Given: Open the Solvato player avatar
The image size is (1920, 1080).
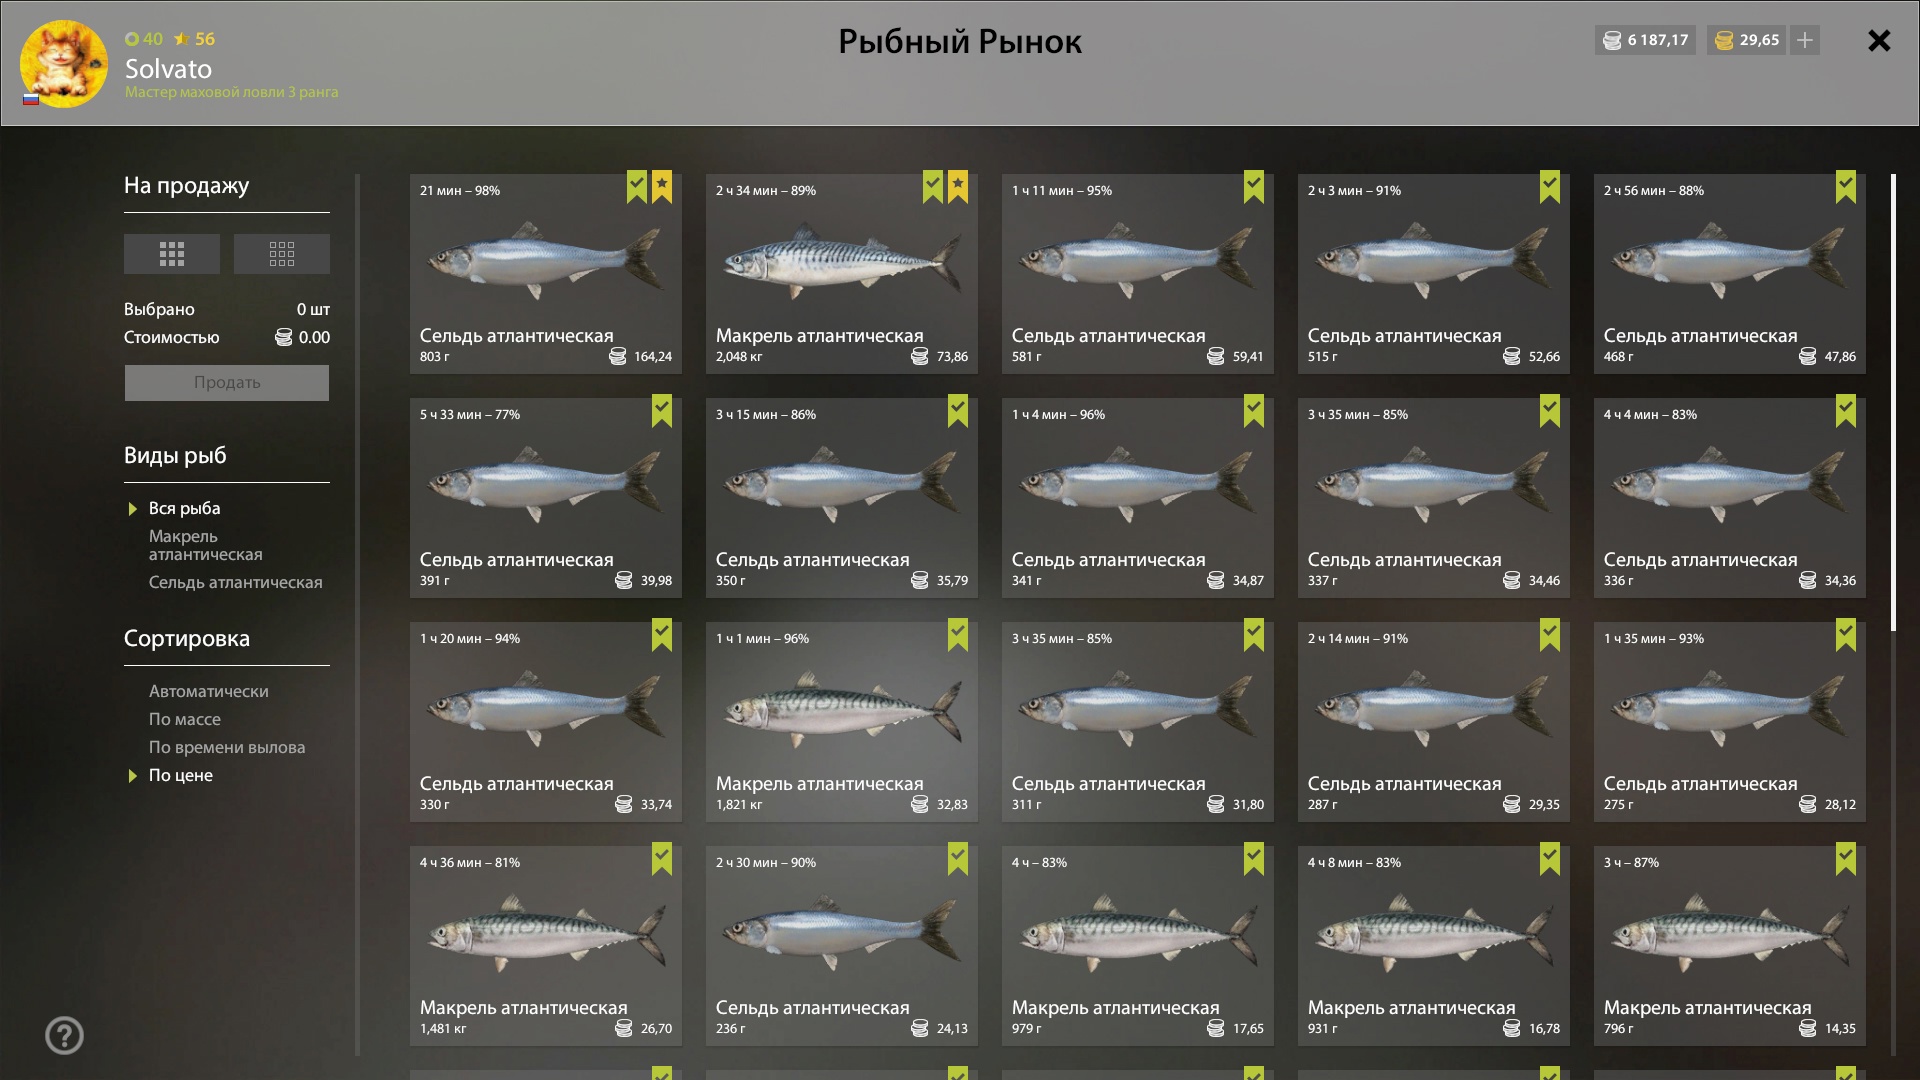Looking at the screenshot, I should tap(64, 64).
